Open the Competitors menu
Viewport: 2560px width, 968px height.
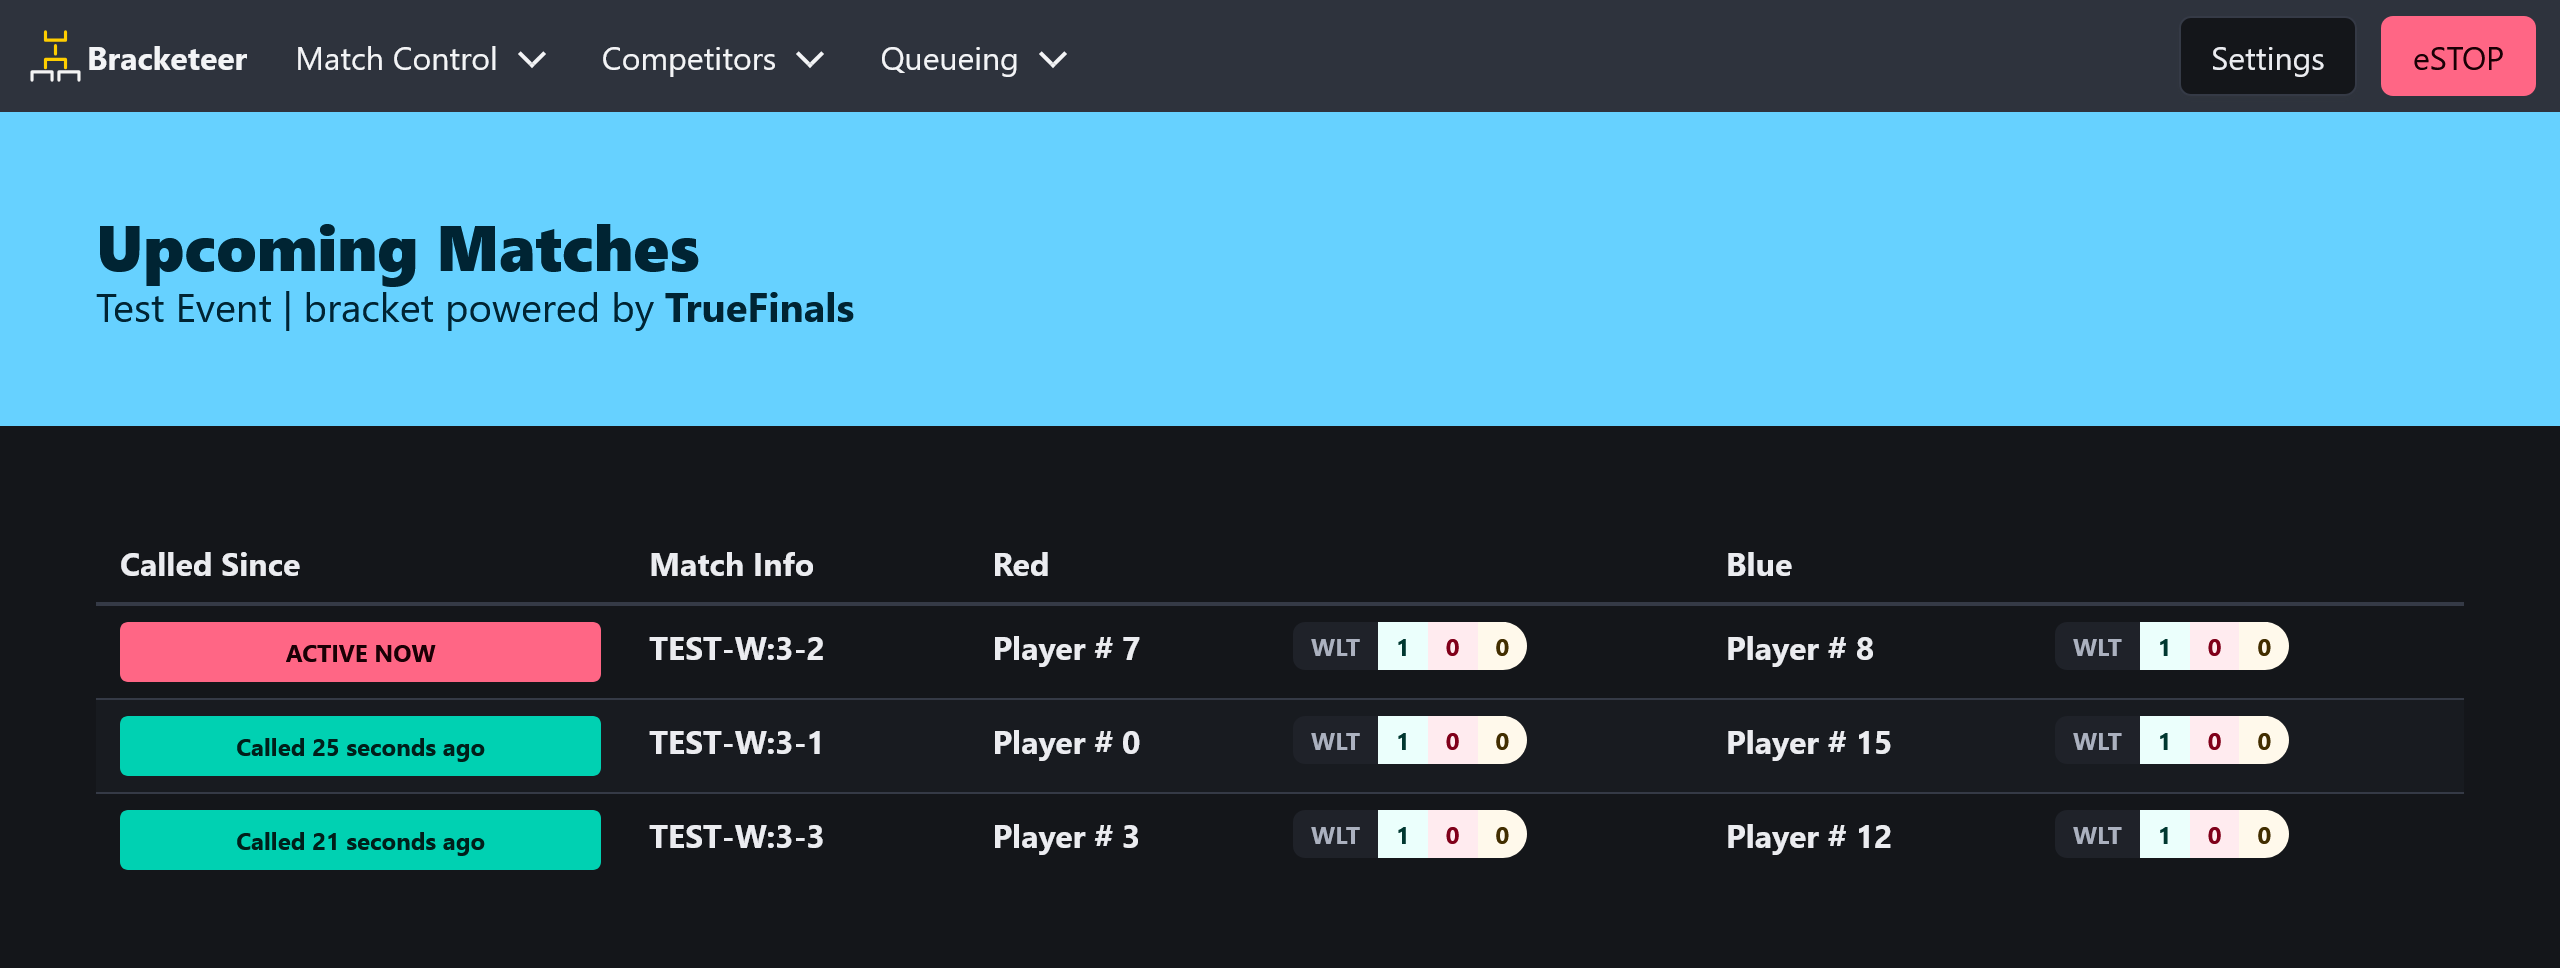[713, 59]
